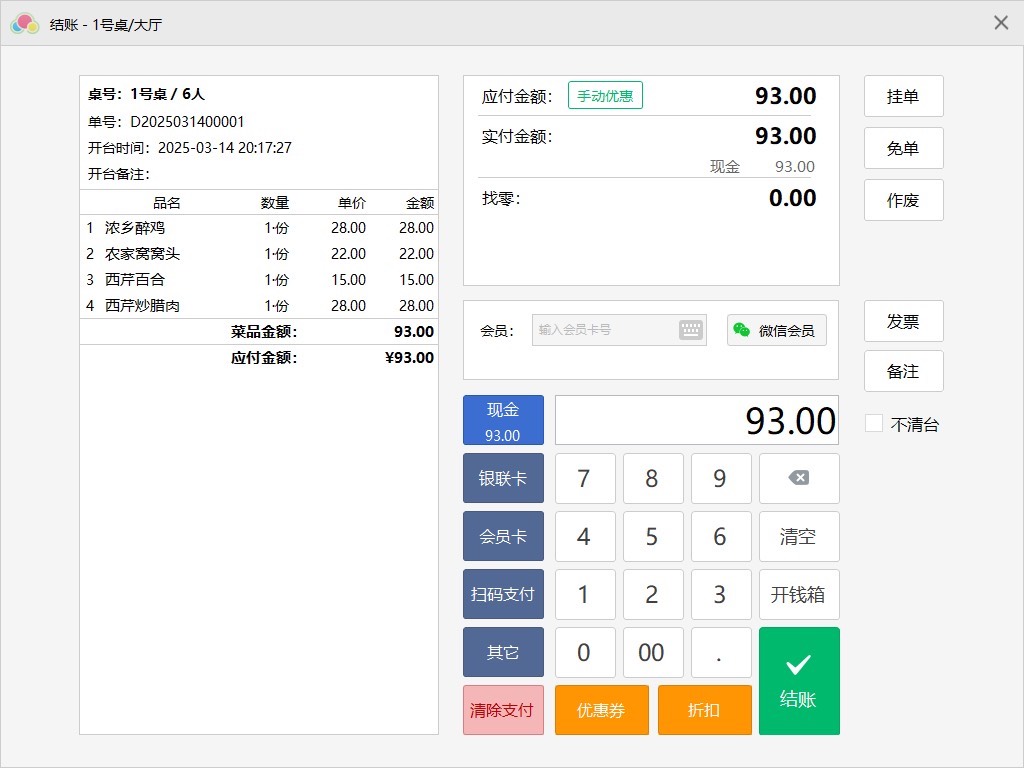Open 其它 payment methods
This screenshot has width=1024, height=768.
tap(503, 653)
